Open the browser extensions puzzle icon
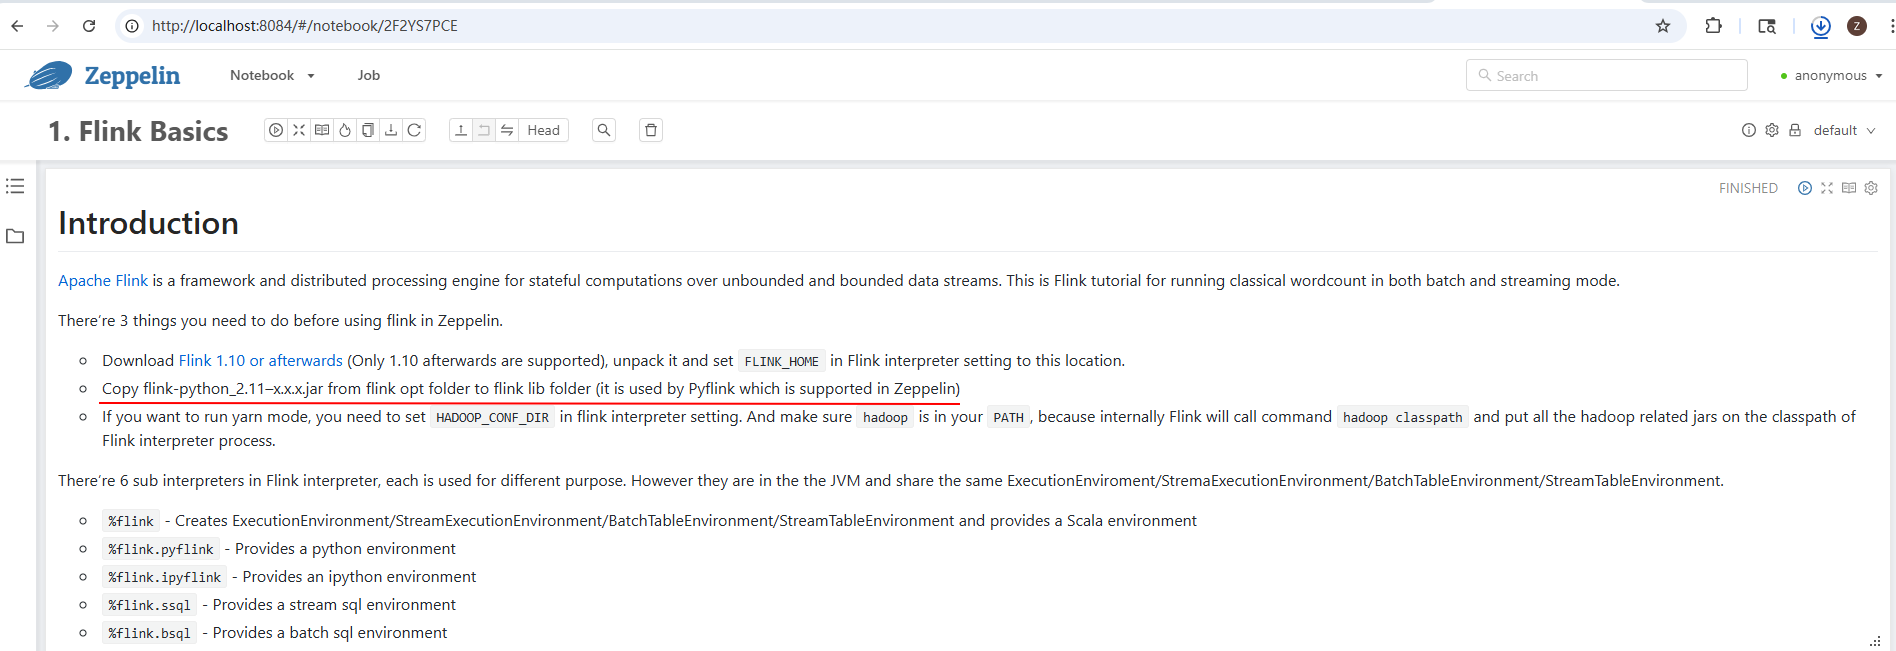 coord(1714,26)
